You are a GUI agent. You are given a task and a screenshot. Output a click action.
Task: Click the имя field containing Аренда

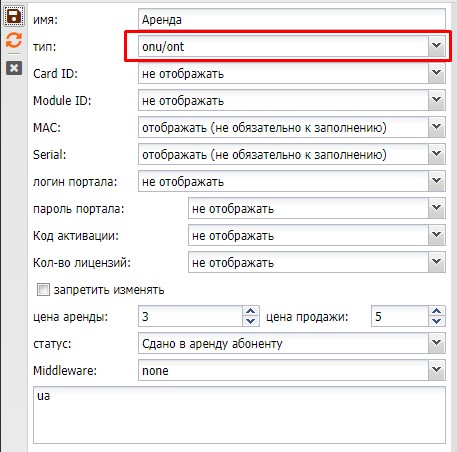tap(292, 19)
